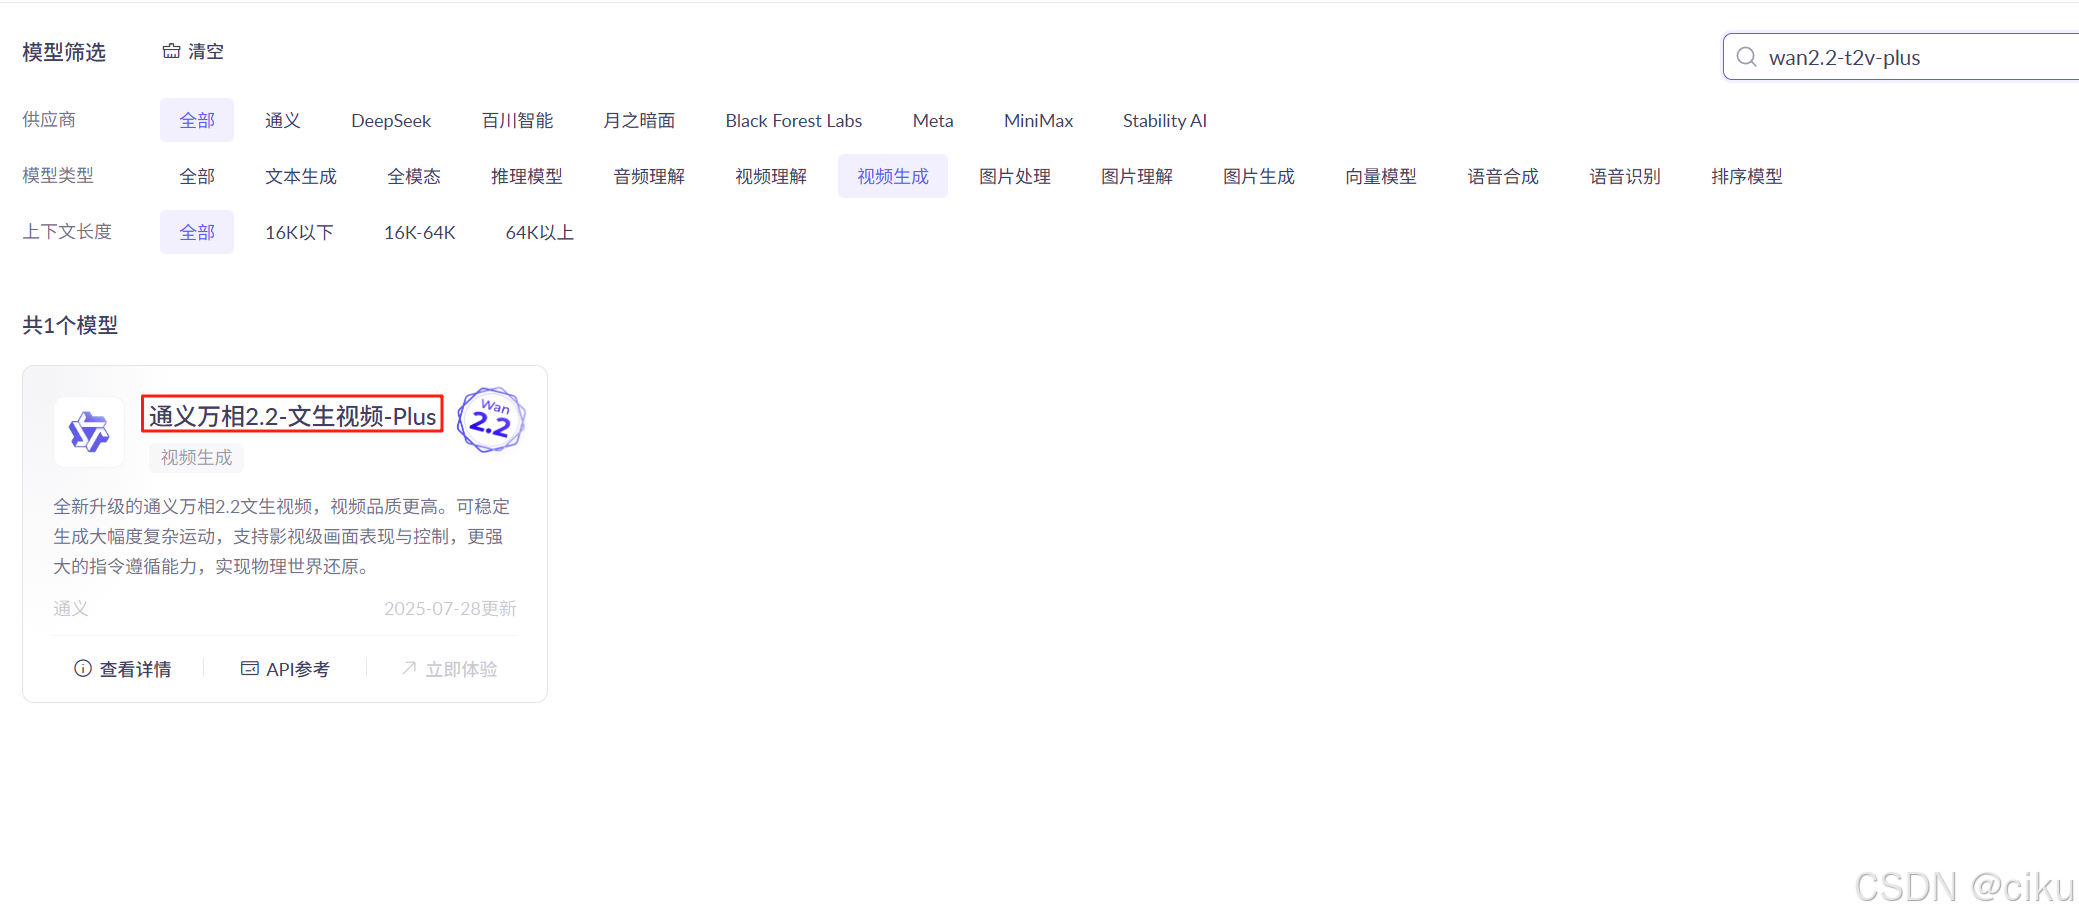This screenshot has width=2079, height=921.
Task: Choose the 文本生成 model type
Action: [x=301, y=176]
